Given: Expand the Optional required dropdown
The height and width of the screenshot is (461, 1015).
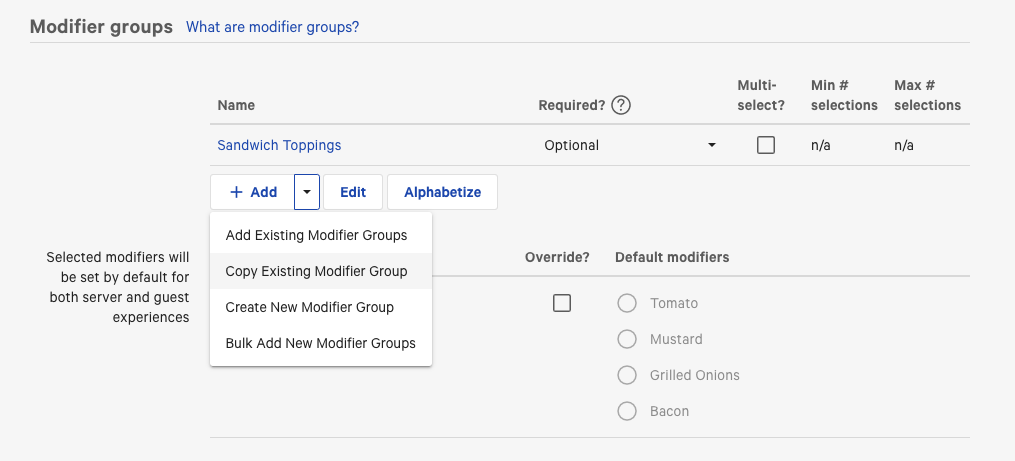Looking at the screenshot, I should [x=630, y=145].
